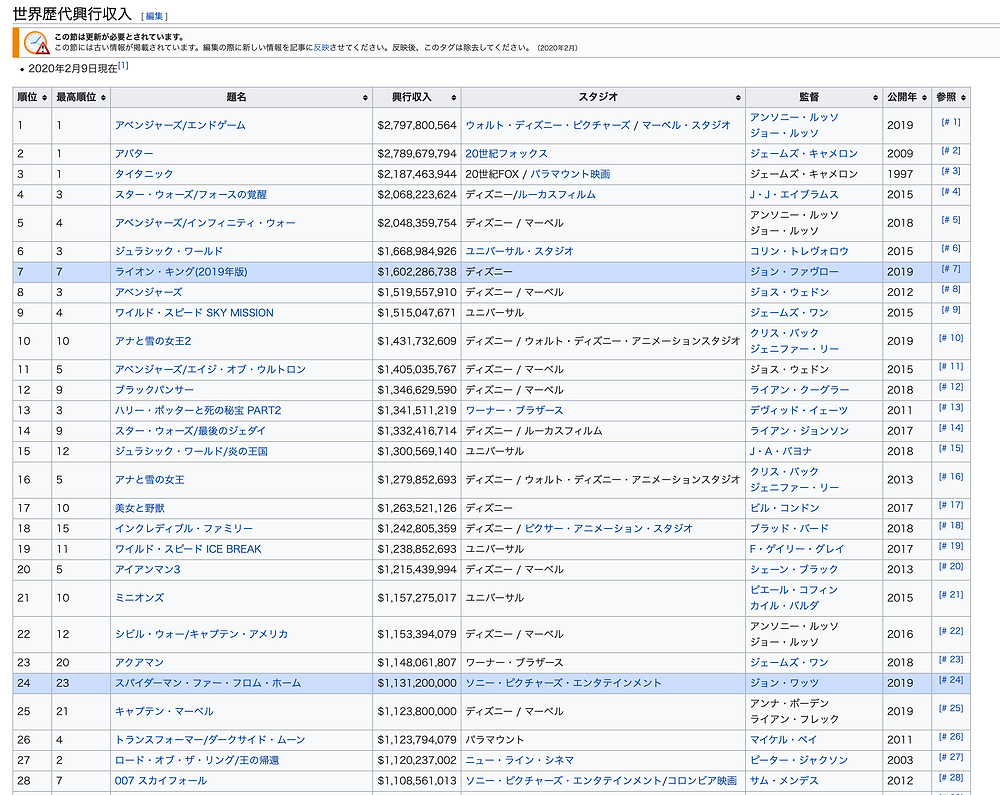The image size is (1000, 795).
Task: Open the 20世紀フォックス studio link
Action: (506, 154)
